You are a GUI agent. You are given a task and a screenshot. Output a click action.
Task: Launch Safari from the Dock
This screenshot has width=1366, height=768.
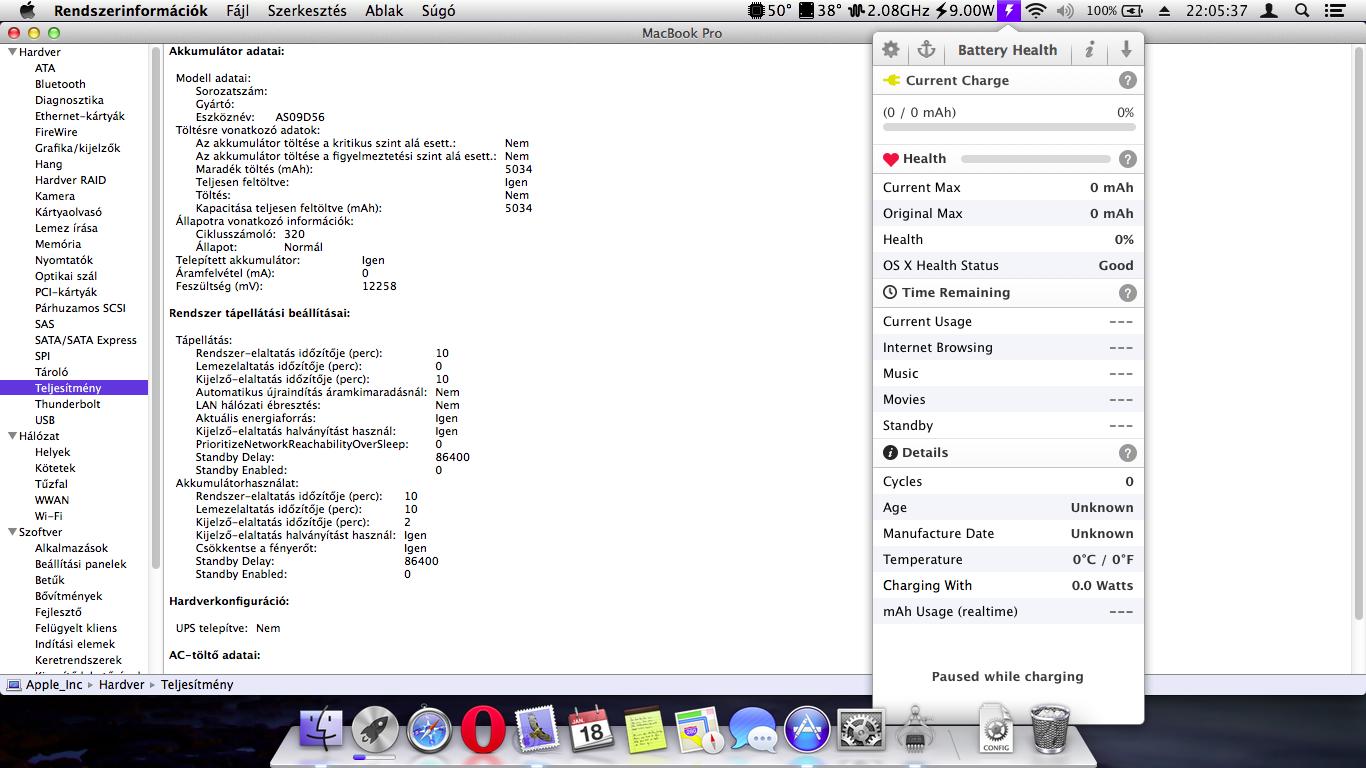tap(430, 729)
